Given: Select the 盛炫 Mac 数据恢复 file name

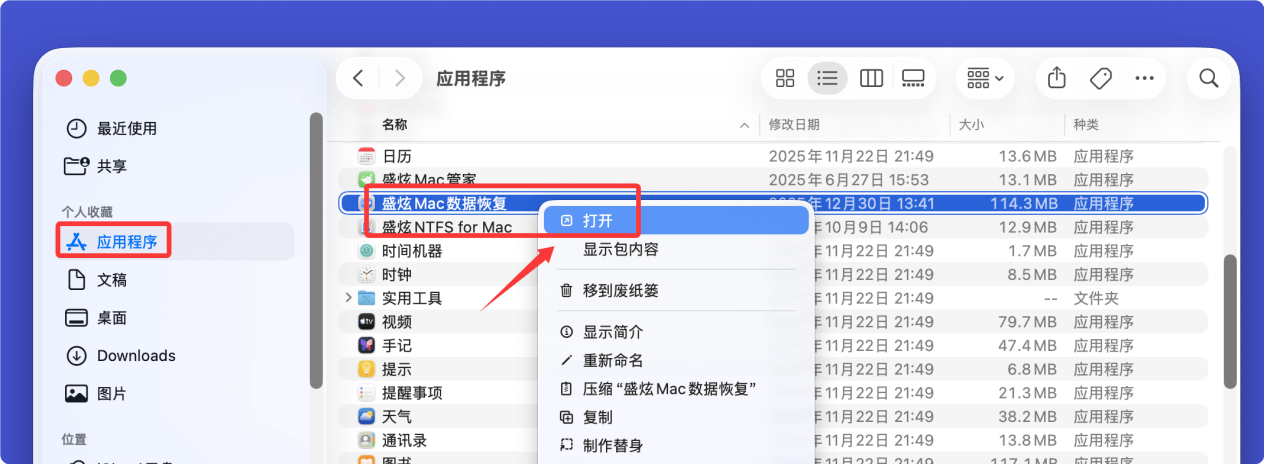Looking at the screenshot, I should pyautogui.click(x=445, y=204).
